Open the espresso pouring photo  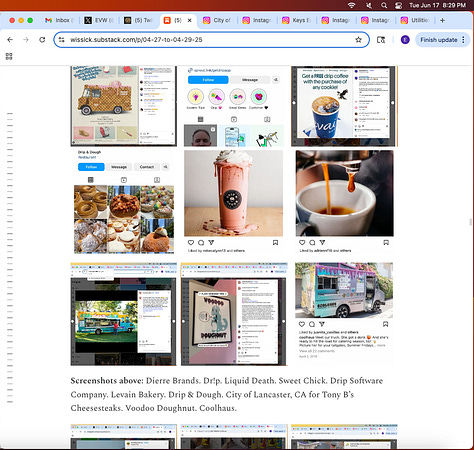point(344,193)
